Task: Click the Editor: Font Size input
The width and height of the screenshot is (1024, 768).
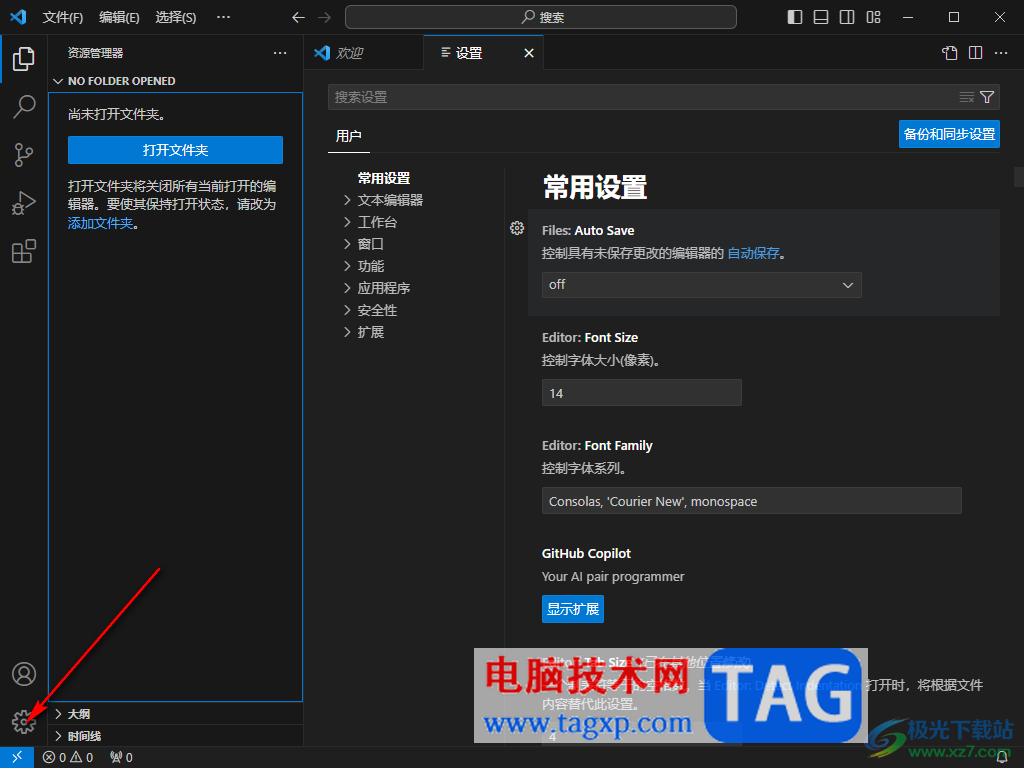Action: click(641, 393)
